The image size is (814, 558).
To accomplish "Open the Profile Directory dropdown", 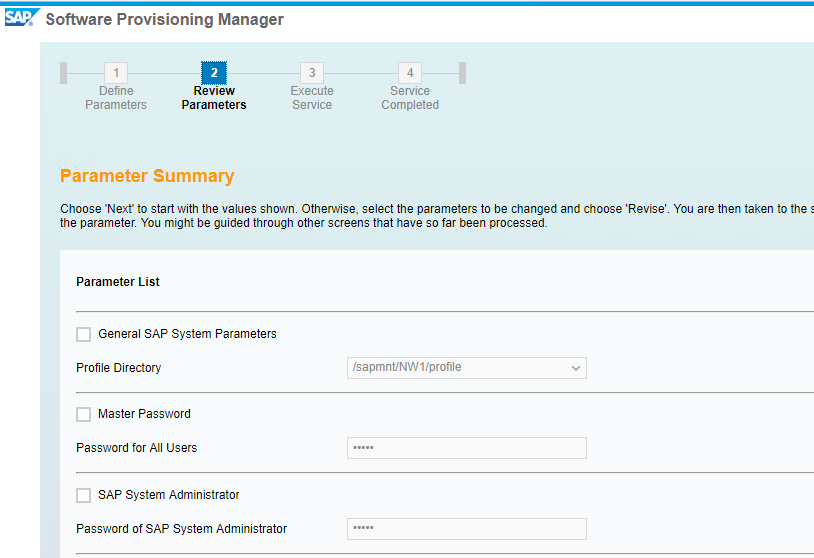I will [x=467, y=368].
